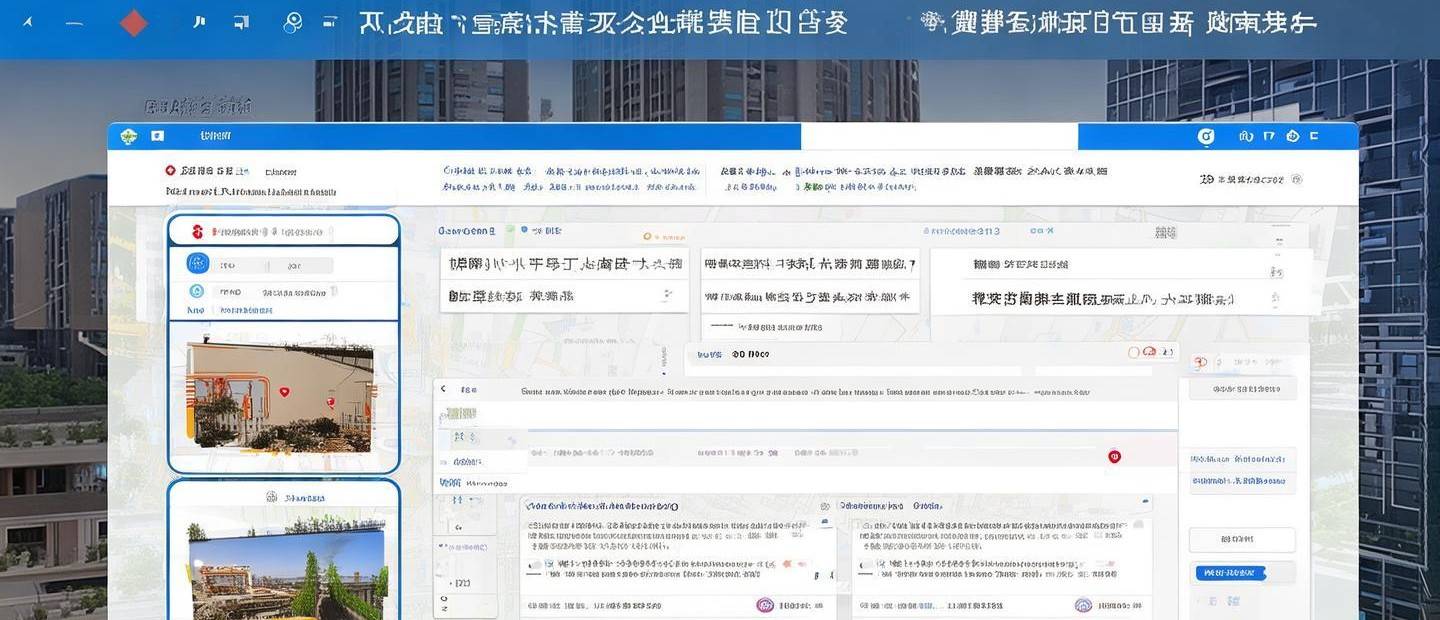
Task: Click the red speech bubble icon above the list
Action: coord(1149,352)
